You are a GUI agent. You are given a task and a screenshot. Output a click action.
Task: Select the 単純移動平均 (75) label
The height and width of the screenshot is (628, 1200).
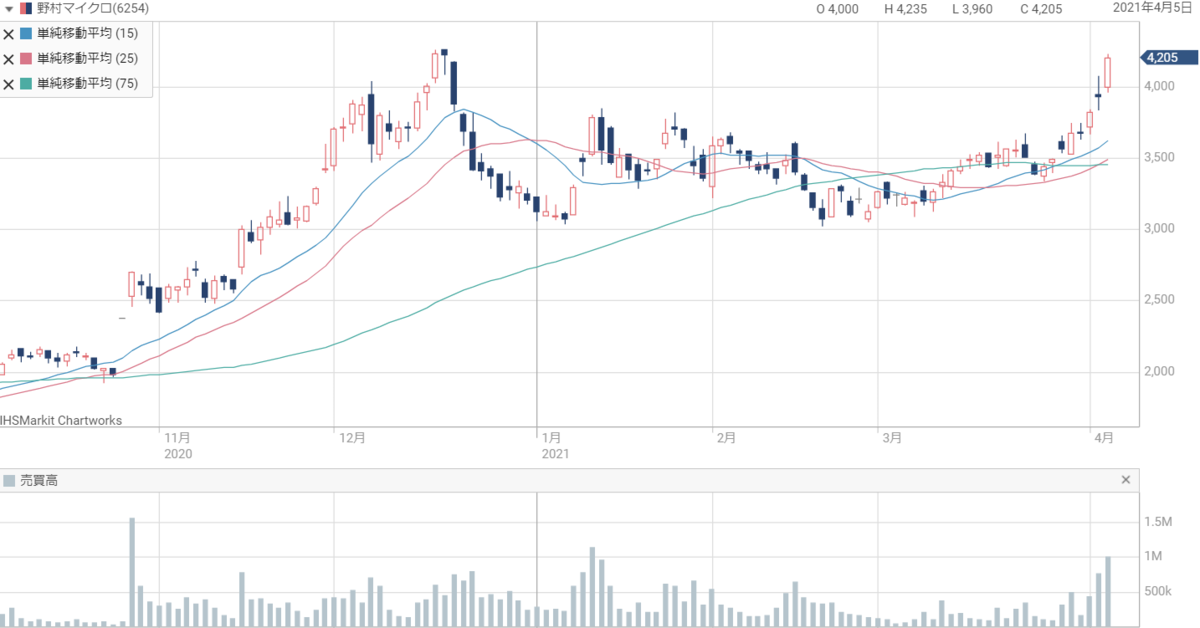click(x=87, y=85)
